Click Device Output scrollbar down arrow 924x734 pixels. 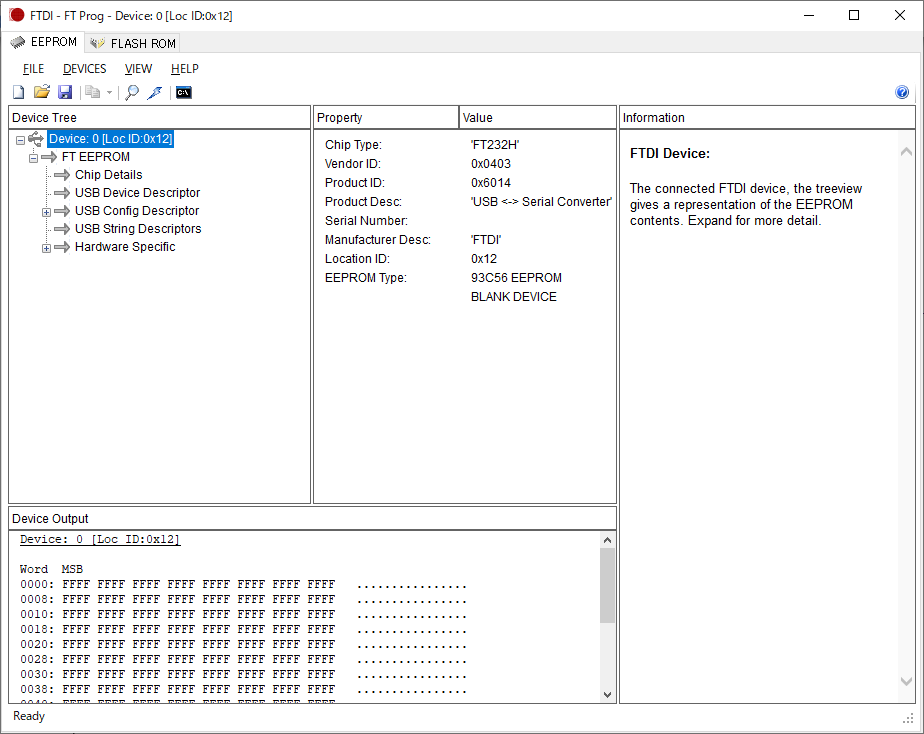(x=608, y=695)
